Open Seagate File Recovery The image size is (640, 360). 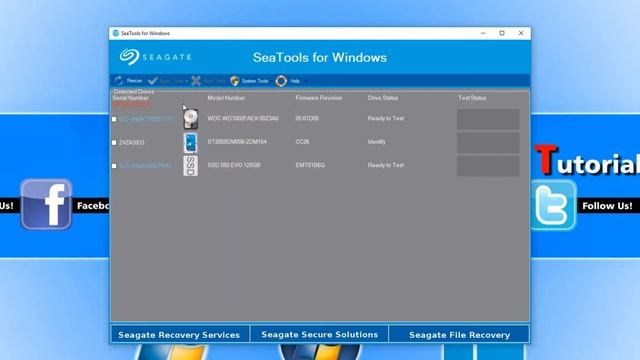pyautogui.click(x=460, y=335)
